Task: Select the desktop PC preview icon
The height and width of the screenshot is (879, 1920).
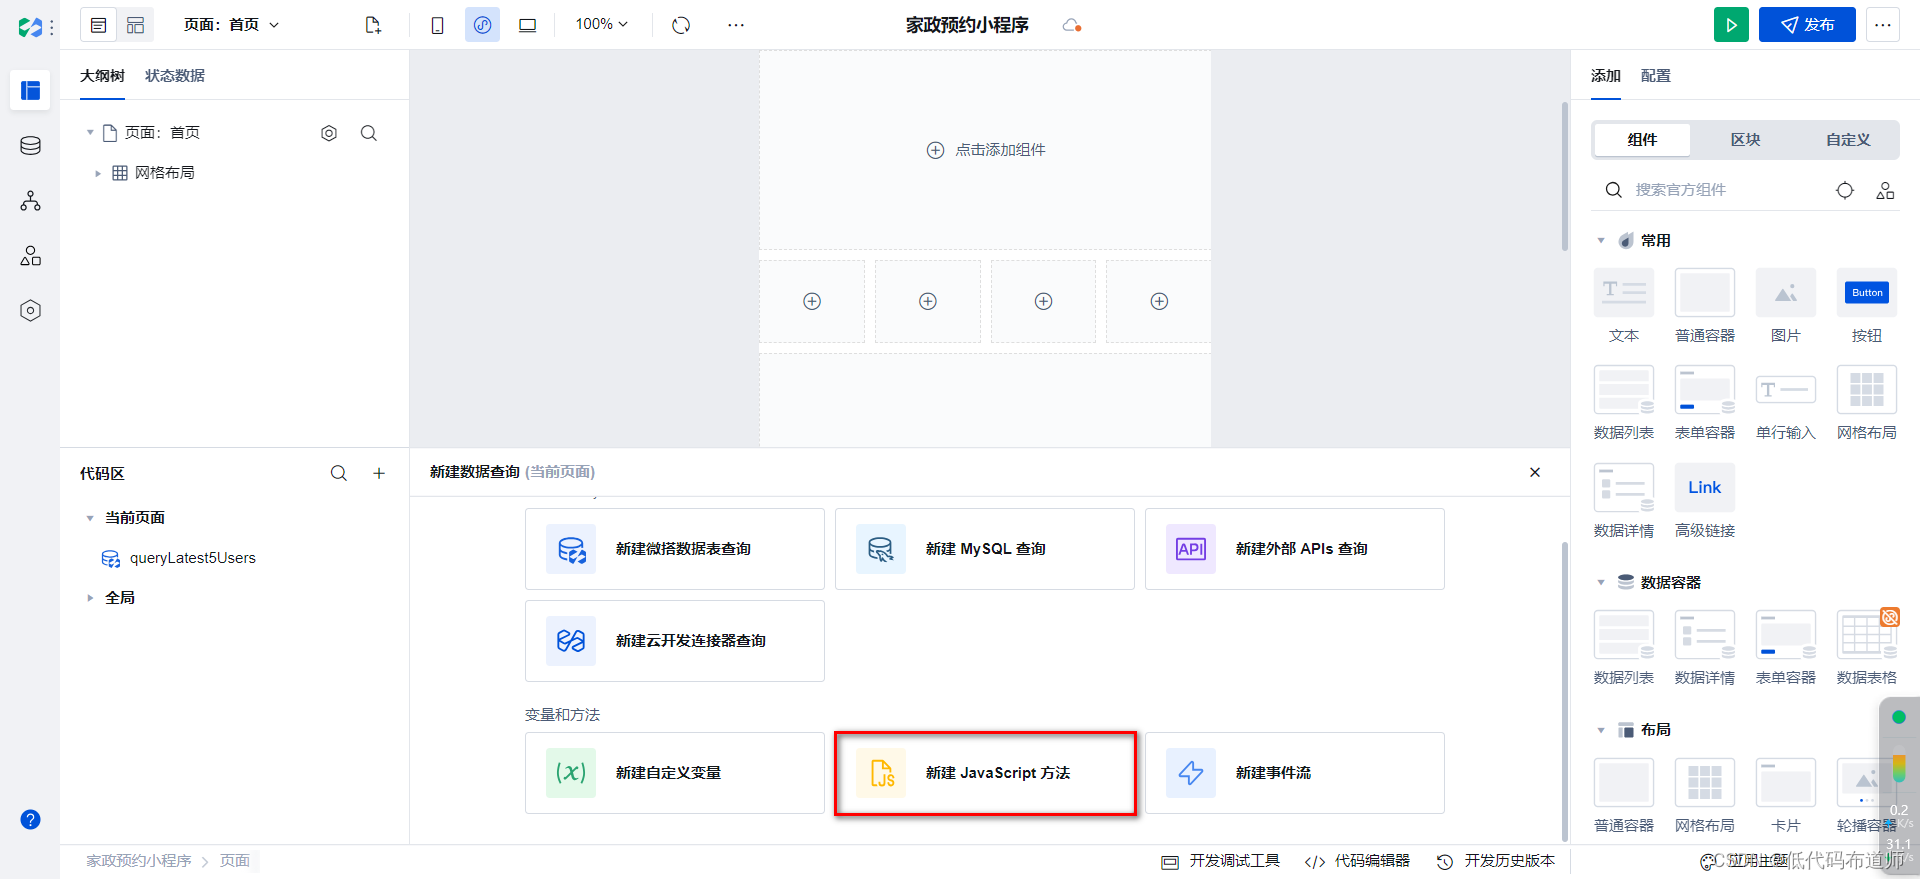Action: (527, 25)
